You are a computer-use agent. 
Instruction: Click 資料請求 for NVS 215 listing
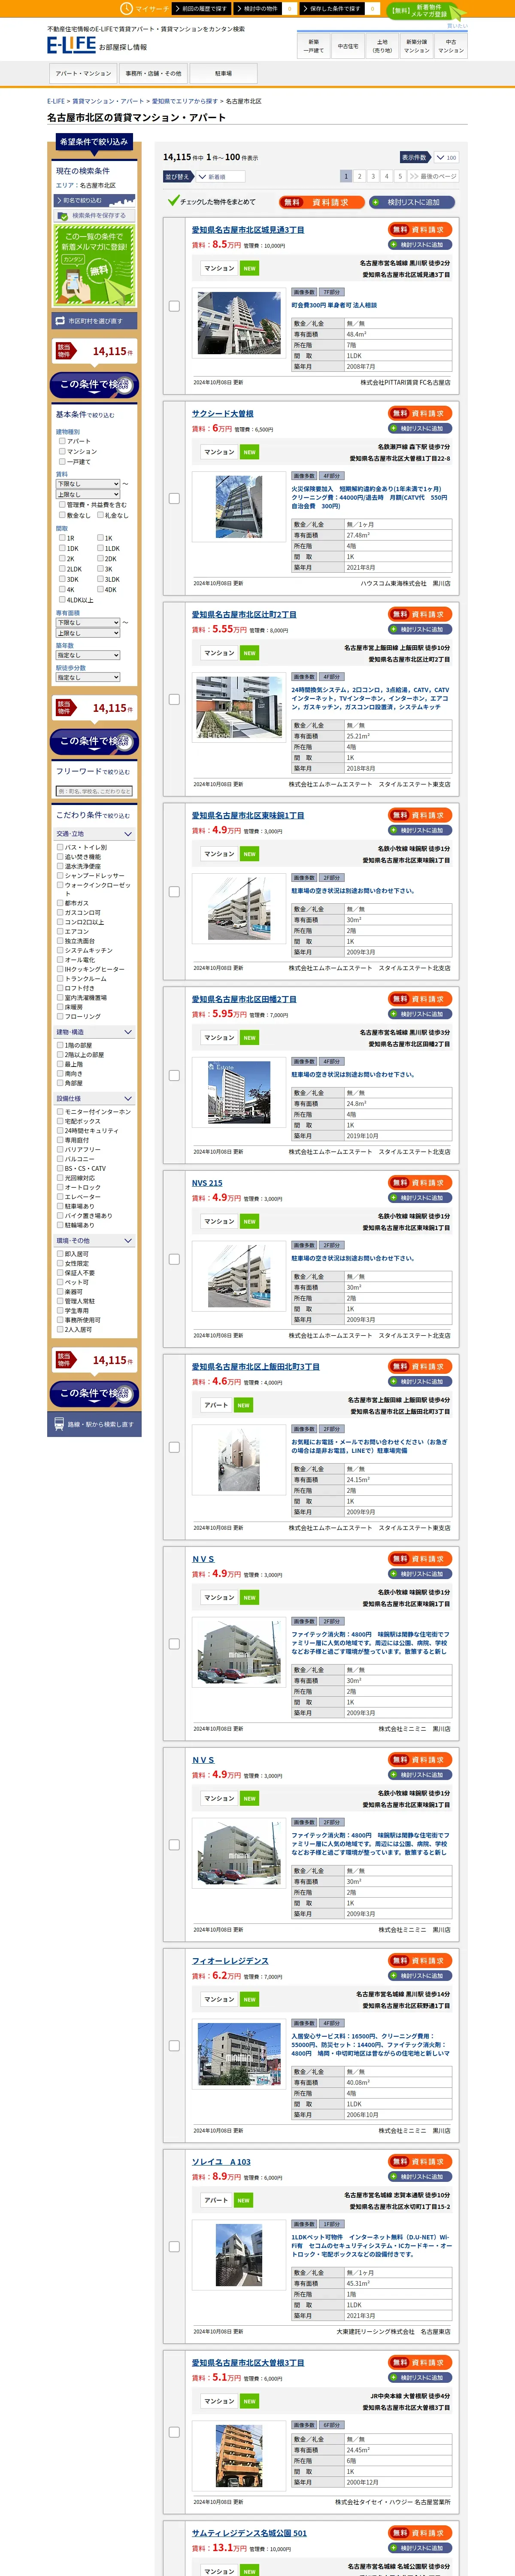pyautogui.click(x=420, y=1182)
